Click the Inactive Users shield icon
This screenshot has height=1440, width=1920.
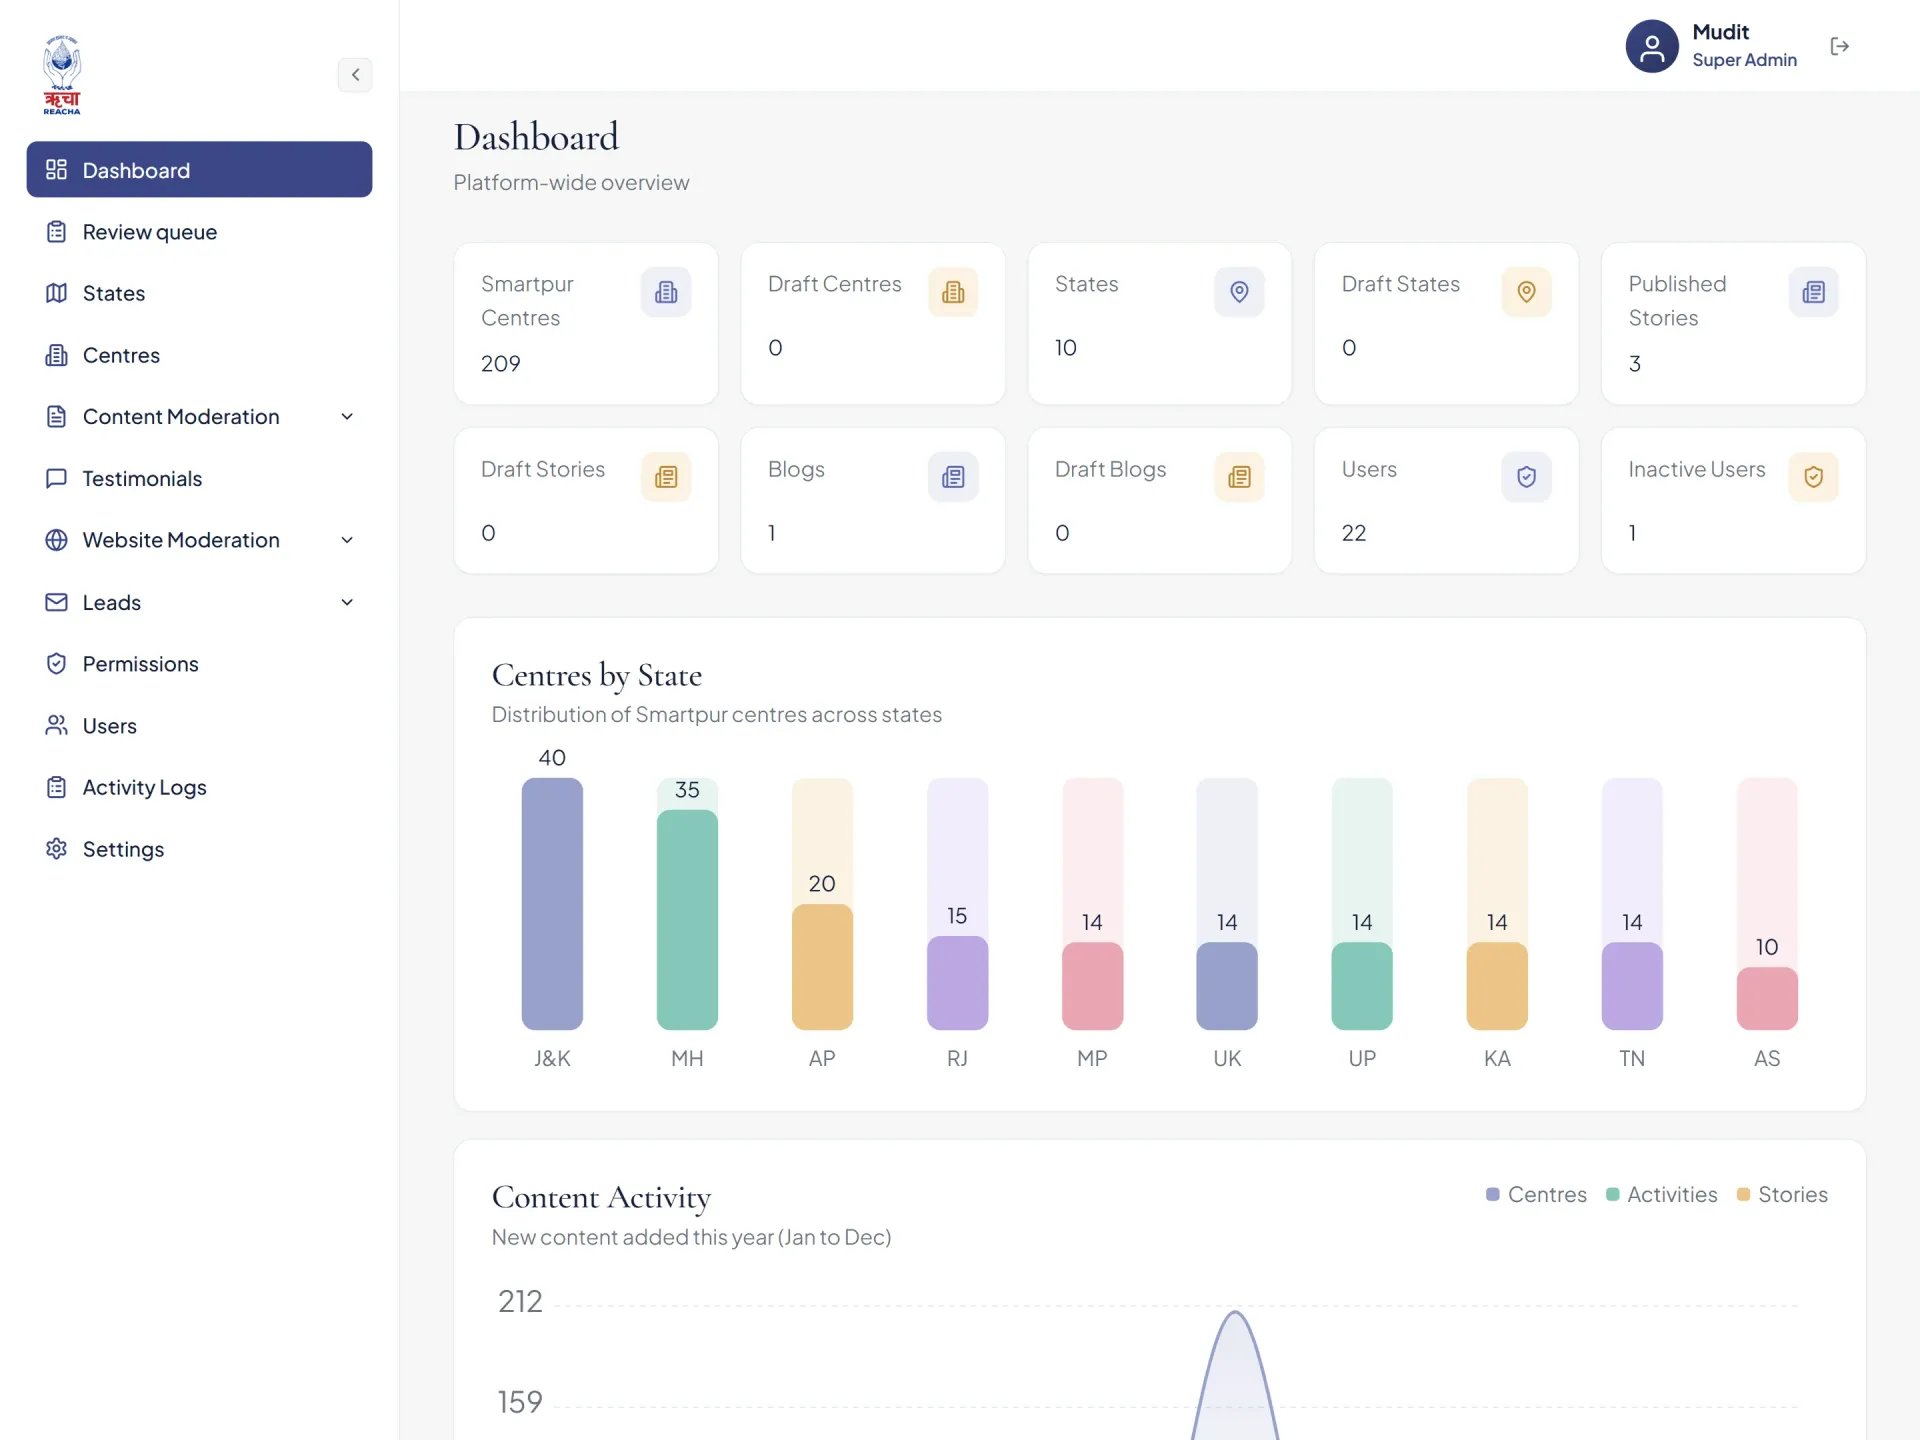point(1813,477)
